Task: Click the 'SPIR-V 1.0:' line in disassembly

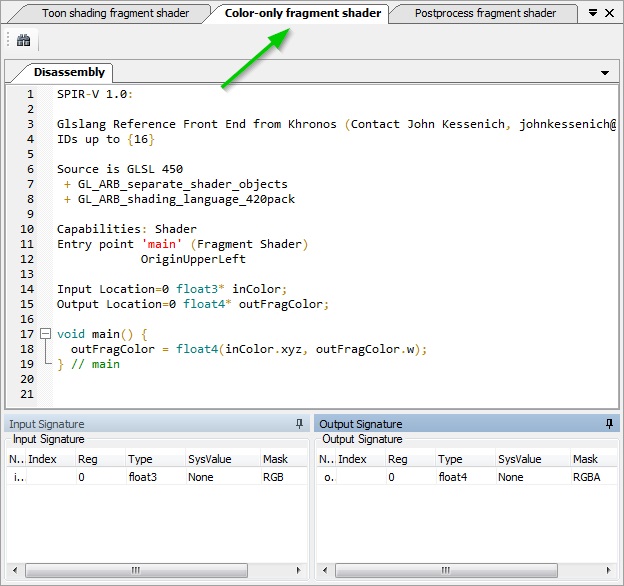Action: tap(95, 94)
